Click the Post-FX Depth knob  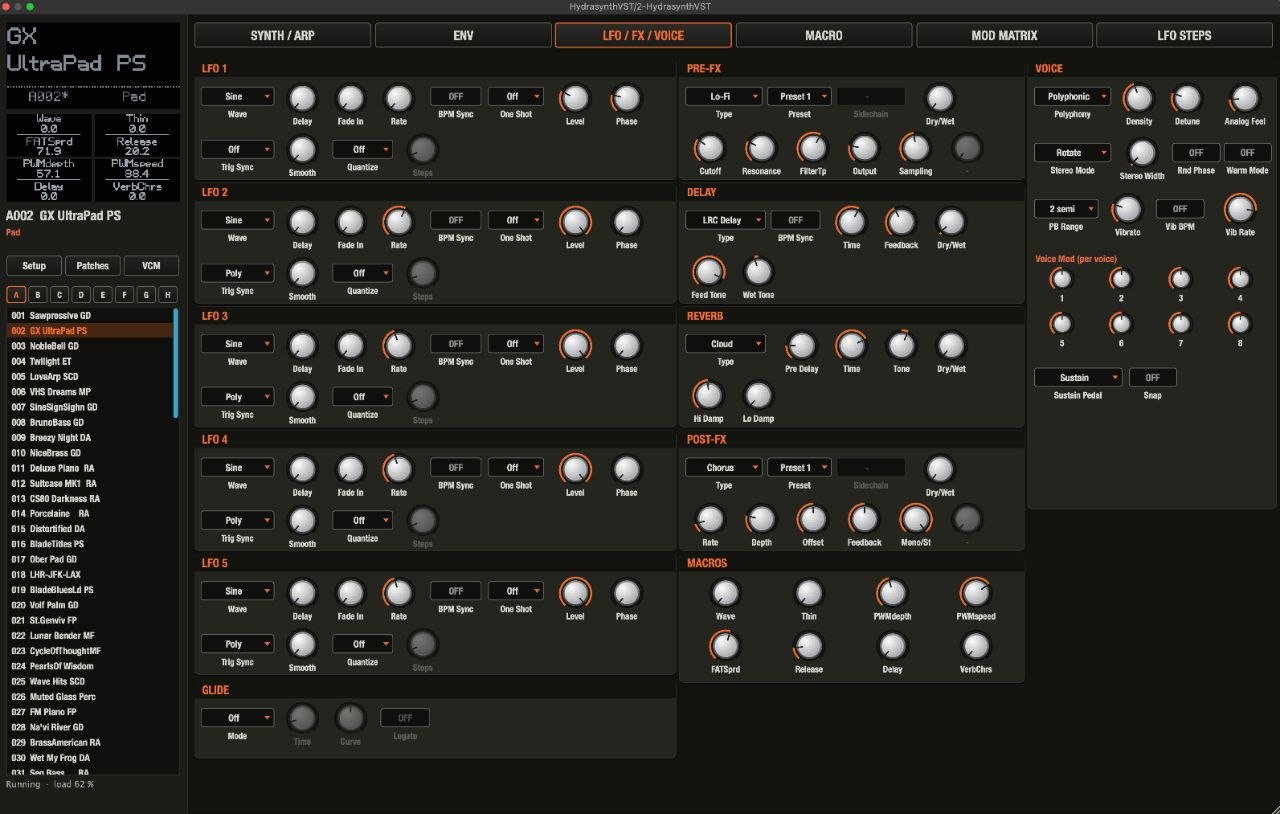(761, 519)
